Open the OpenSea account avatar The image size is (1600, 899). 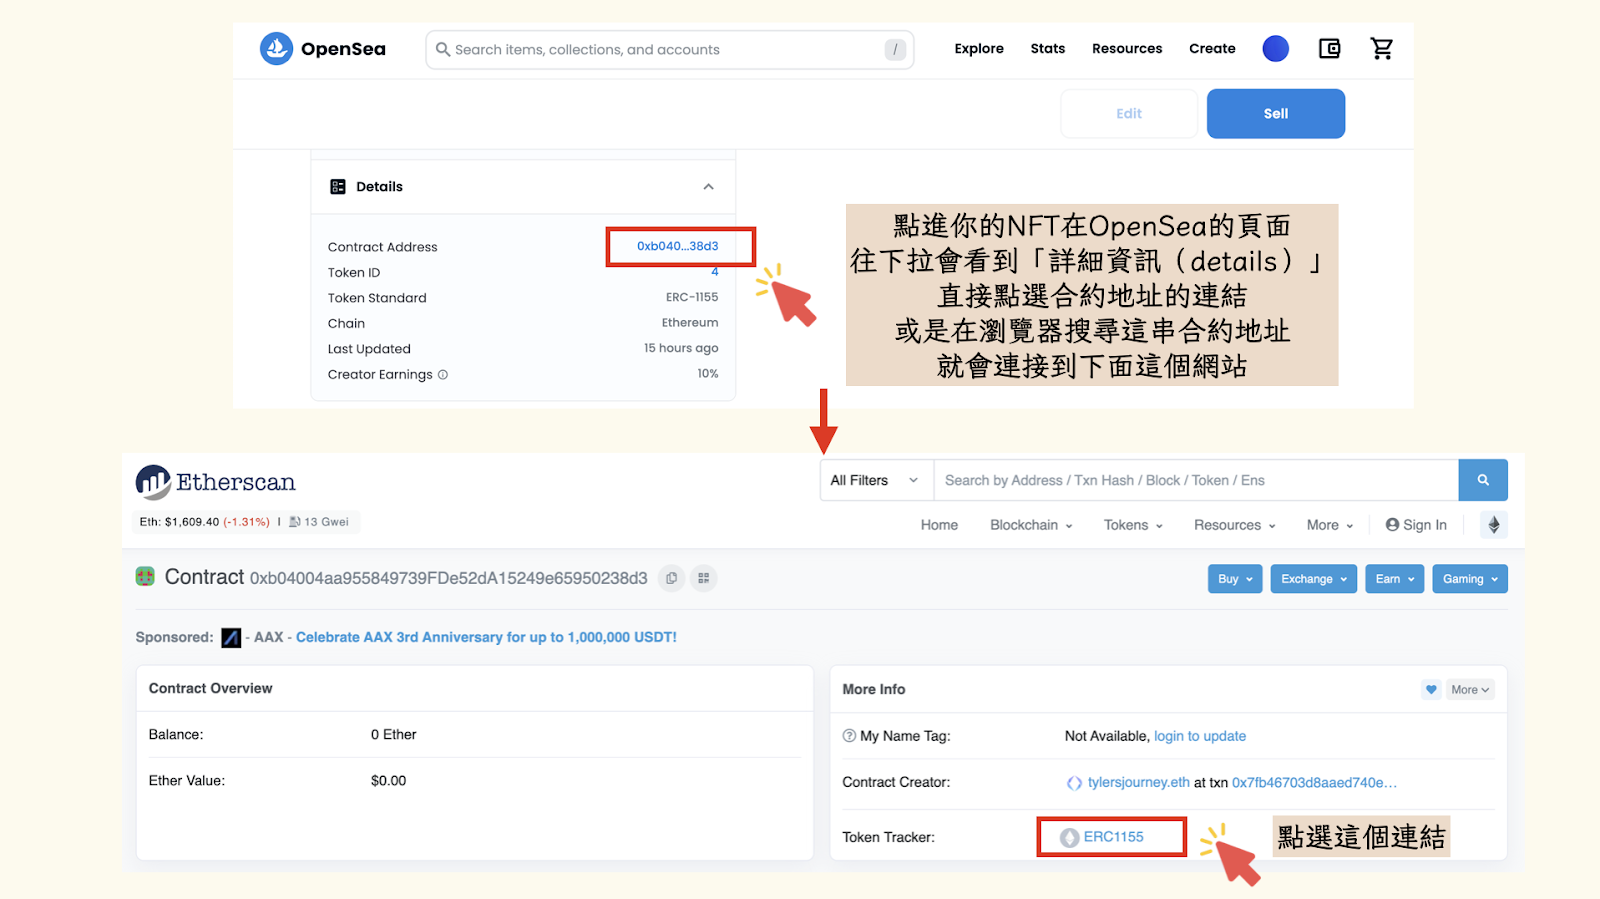tap(1275, 48)
